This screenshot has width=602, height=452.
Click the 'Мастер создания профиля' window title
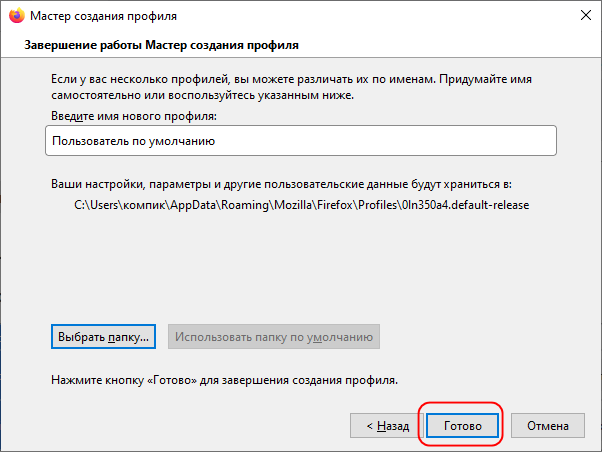point(104,16)
